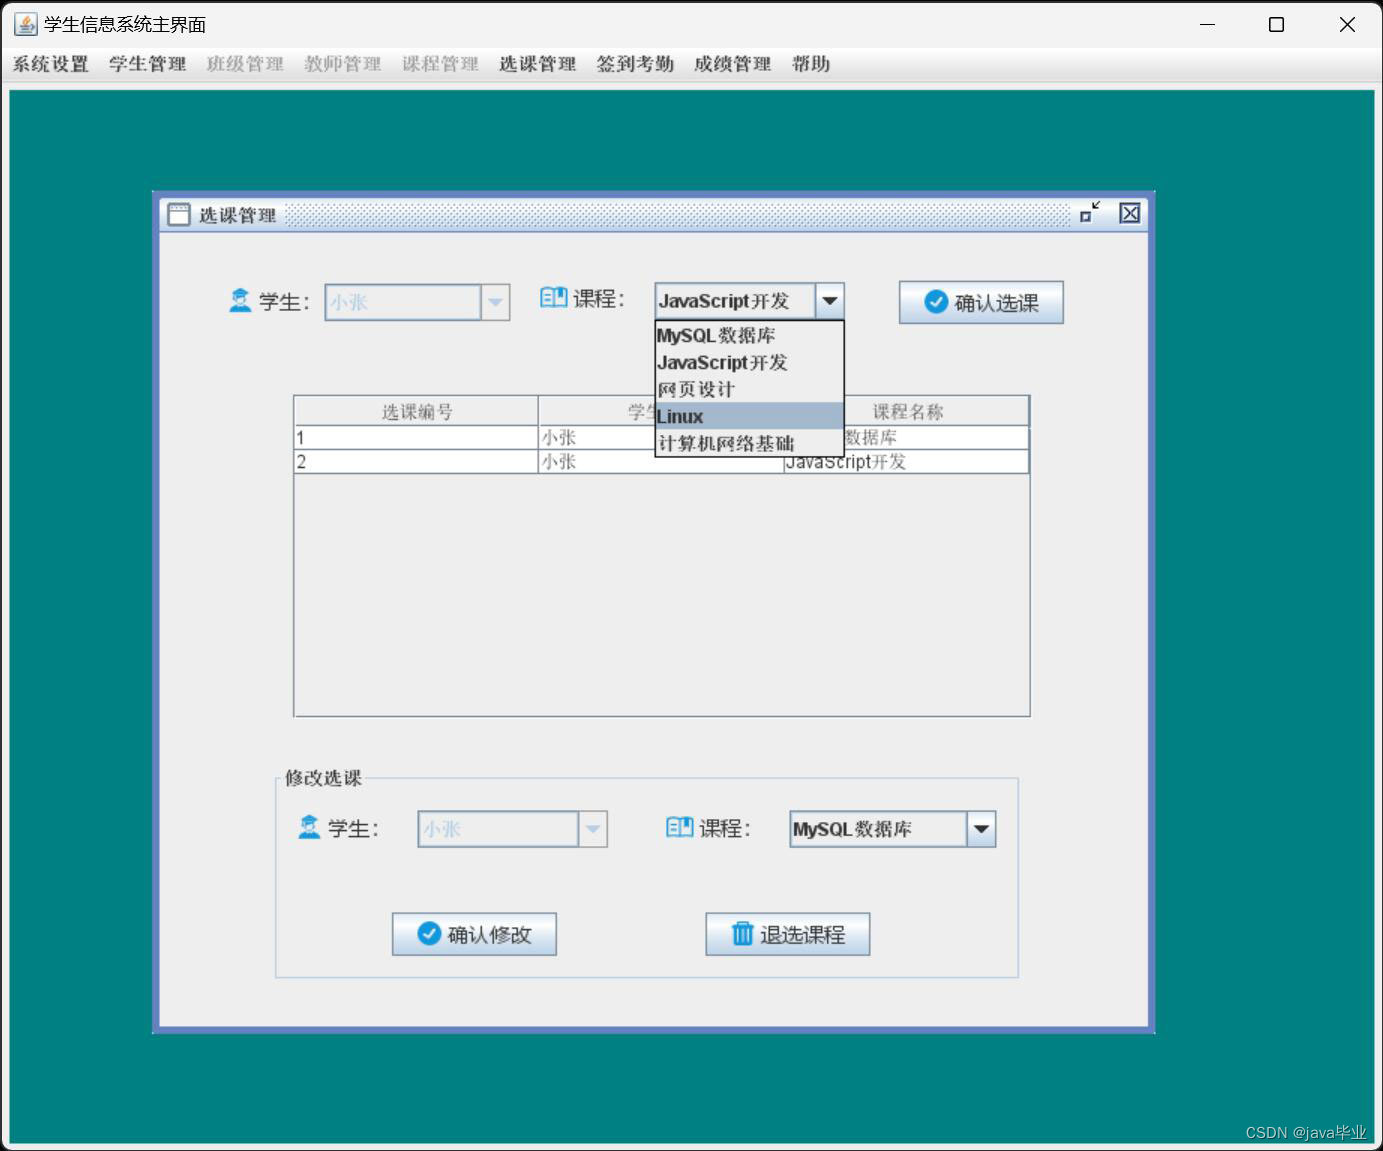
Task: Select JavaScript开发 in the dropdown list
Action: coord(749,362)
